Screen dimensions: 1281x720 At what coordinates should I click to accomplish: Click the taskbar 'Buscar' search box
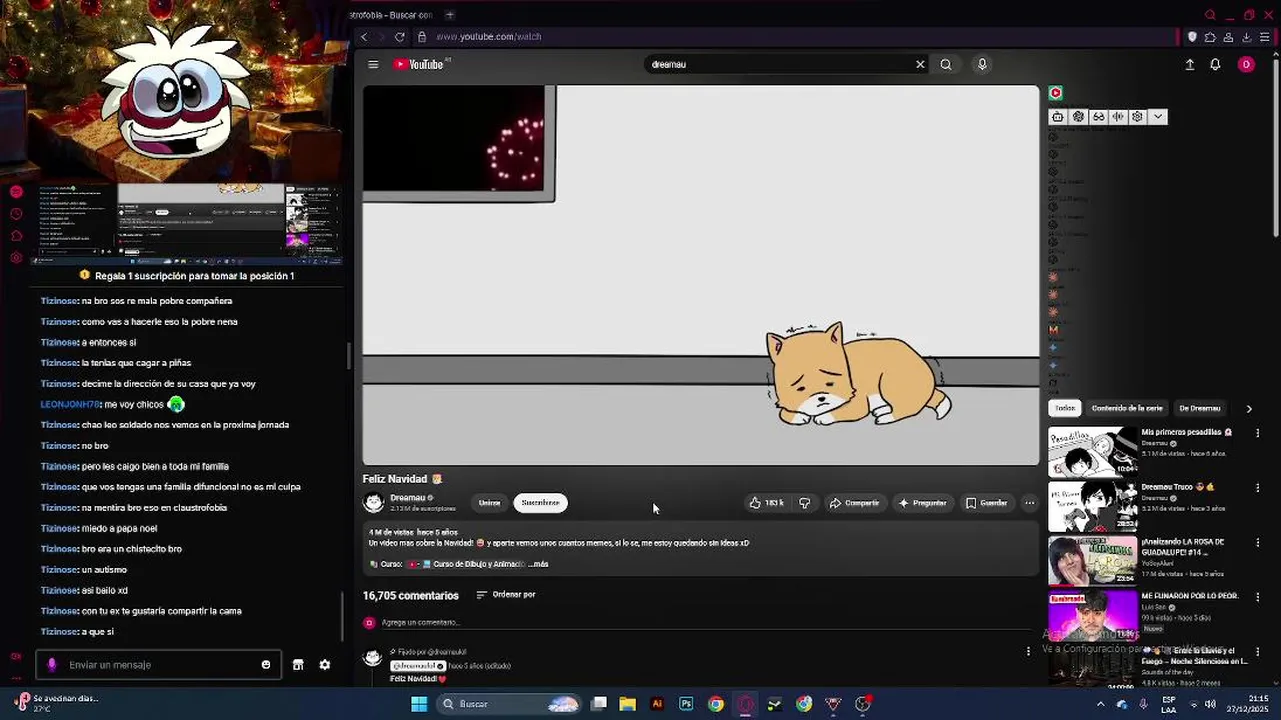(x=510, y=704)
